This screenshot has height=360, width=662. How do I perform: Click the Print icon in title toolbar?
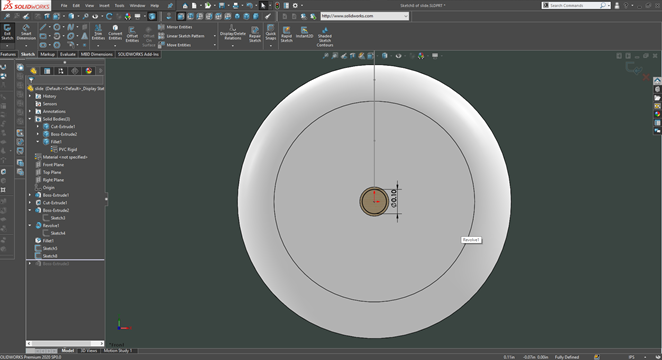tap(236, 5)
